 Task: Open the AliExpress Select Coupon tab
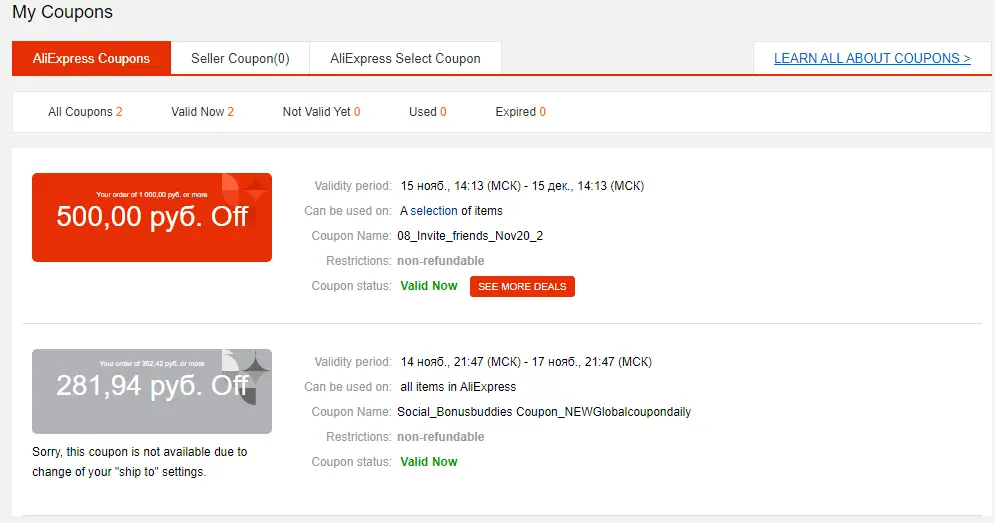(x=405, y=58)
